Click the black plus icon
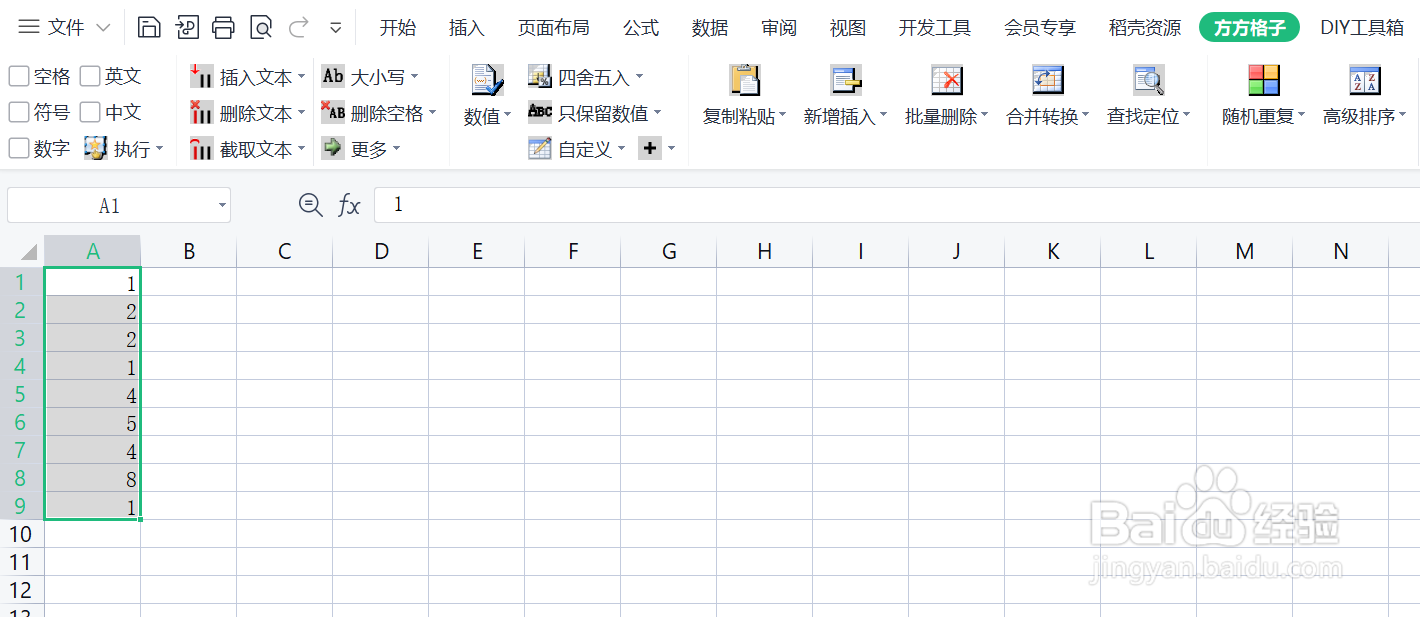 point(650,148)
